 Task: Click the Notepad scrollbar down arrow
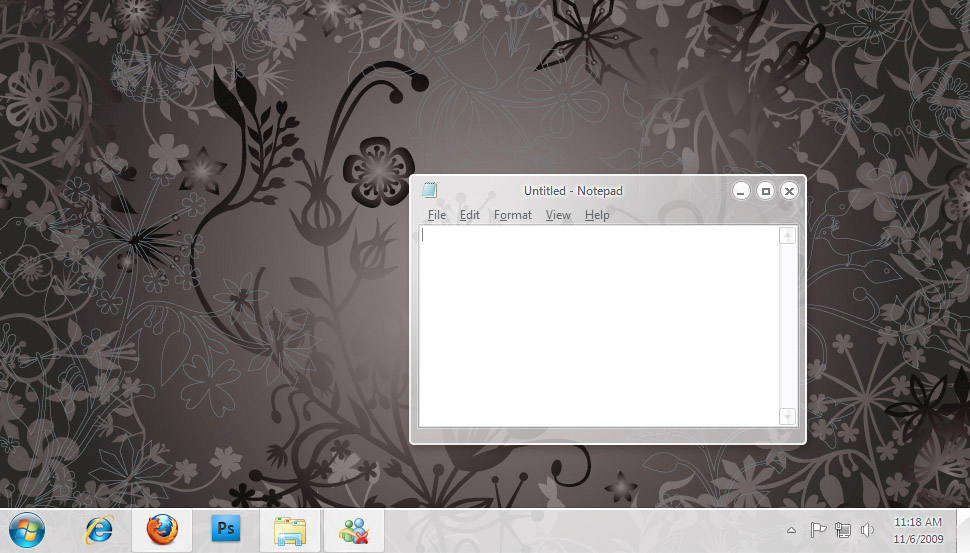click(787, 416)
